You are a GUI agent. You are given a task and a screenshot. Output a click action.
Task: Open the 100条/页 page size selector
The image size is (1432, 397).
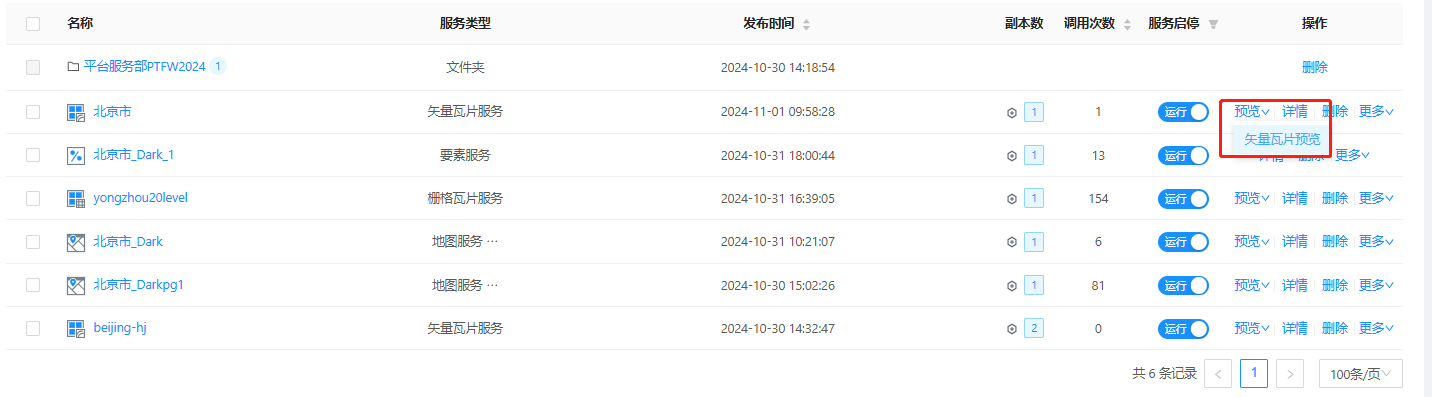(x=1361, y=374)
